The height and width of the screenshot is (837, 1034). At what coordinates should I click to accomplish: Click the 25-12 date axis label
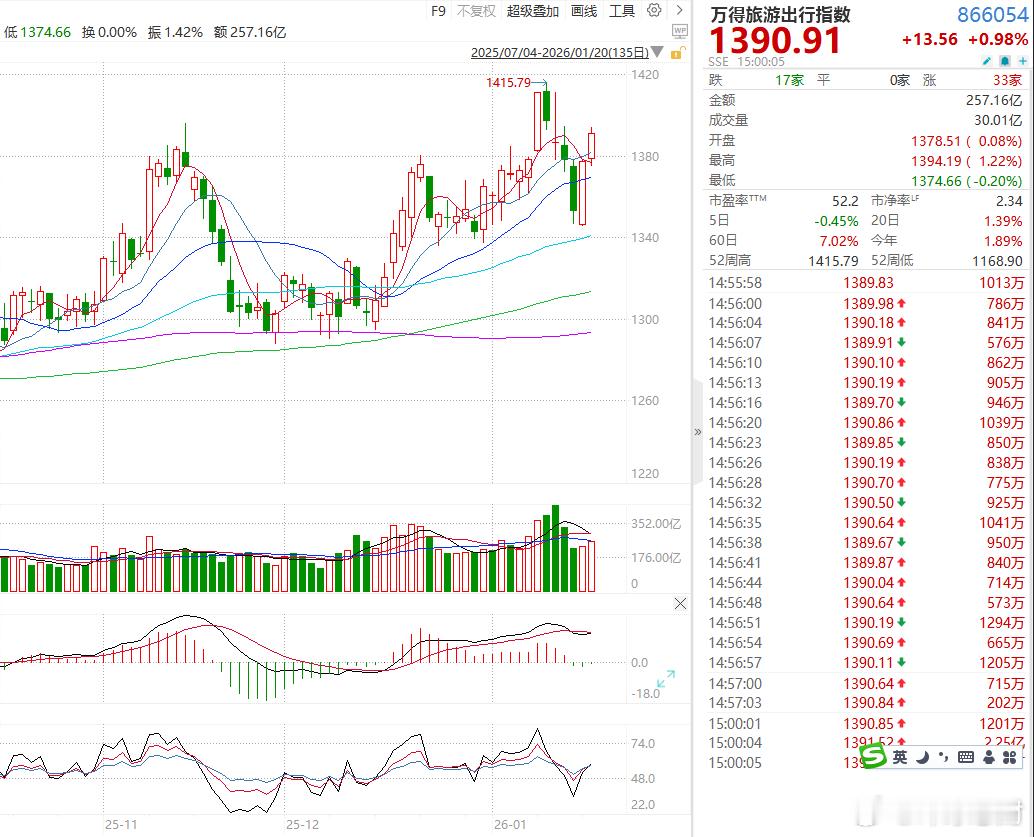302,824
